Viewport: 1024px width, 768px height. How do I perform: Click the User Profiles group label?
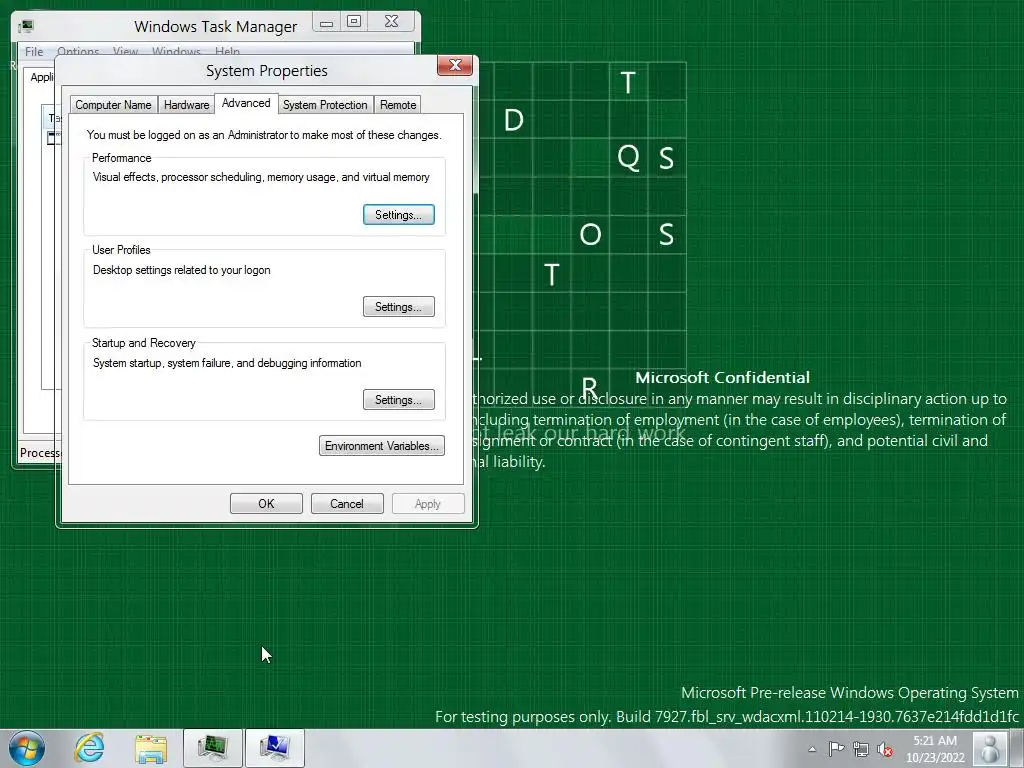[121, 250]
